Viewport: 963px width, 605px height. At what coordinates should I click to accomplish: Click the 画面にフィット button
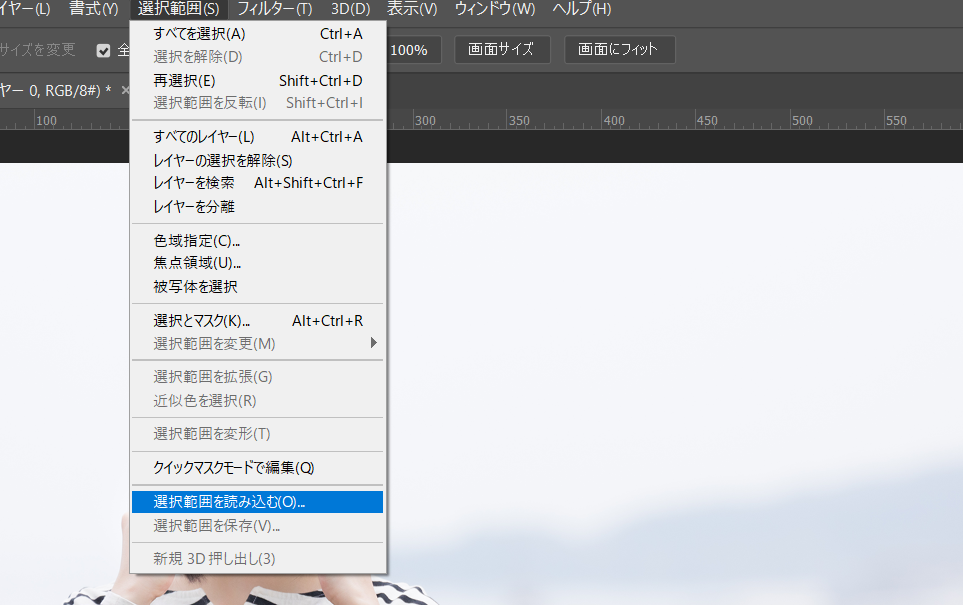click(619, 48)
